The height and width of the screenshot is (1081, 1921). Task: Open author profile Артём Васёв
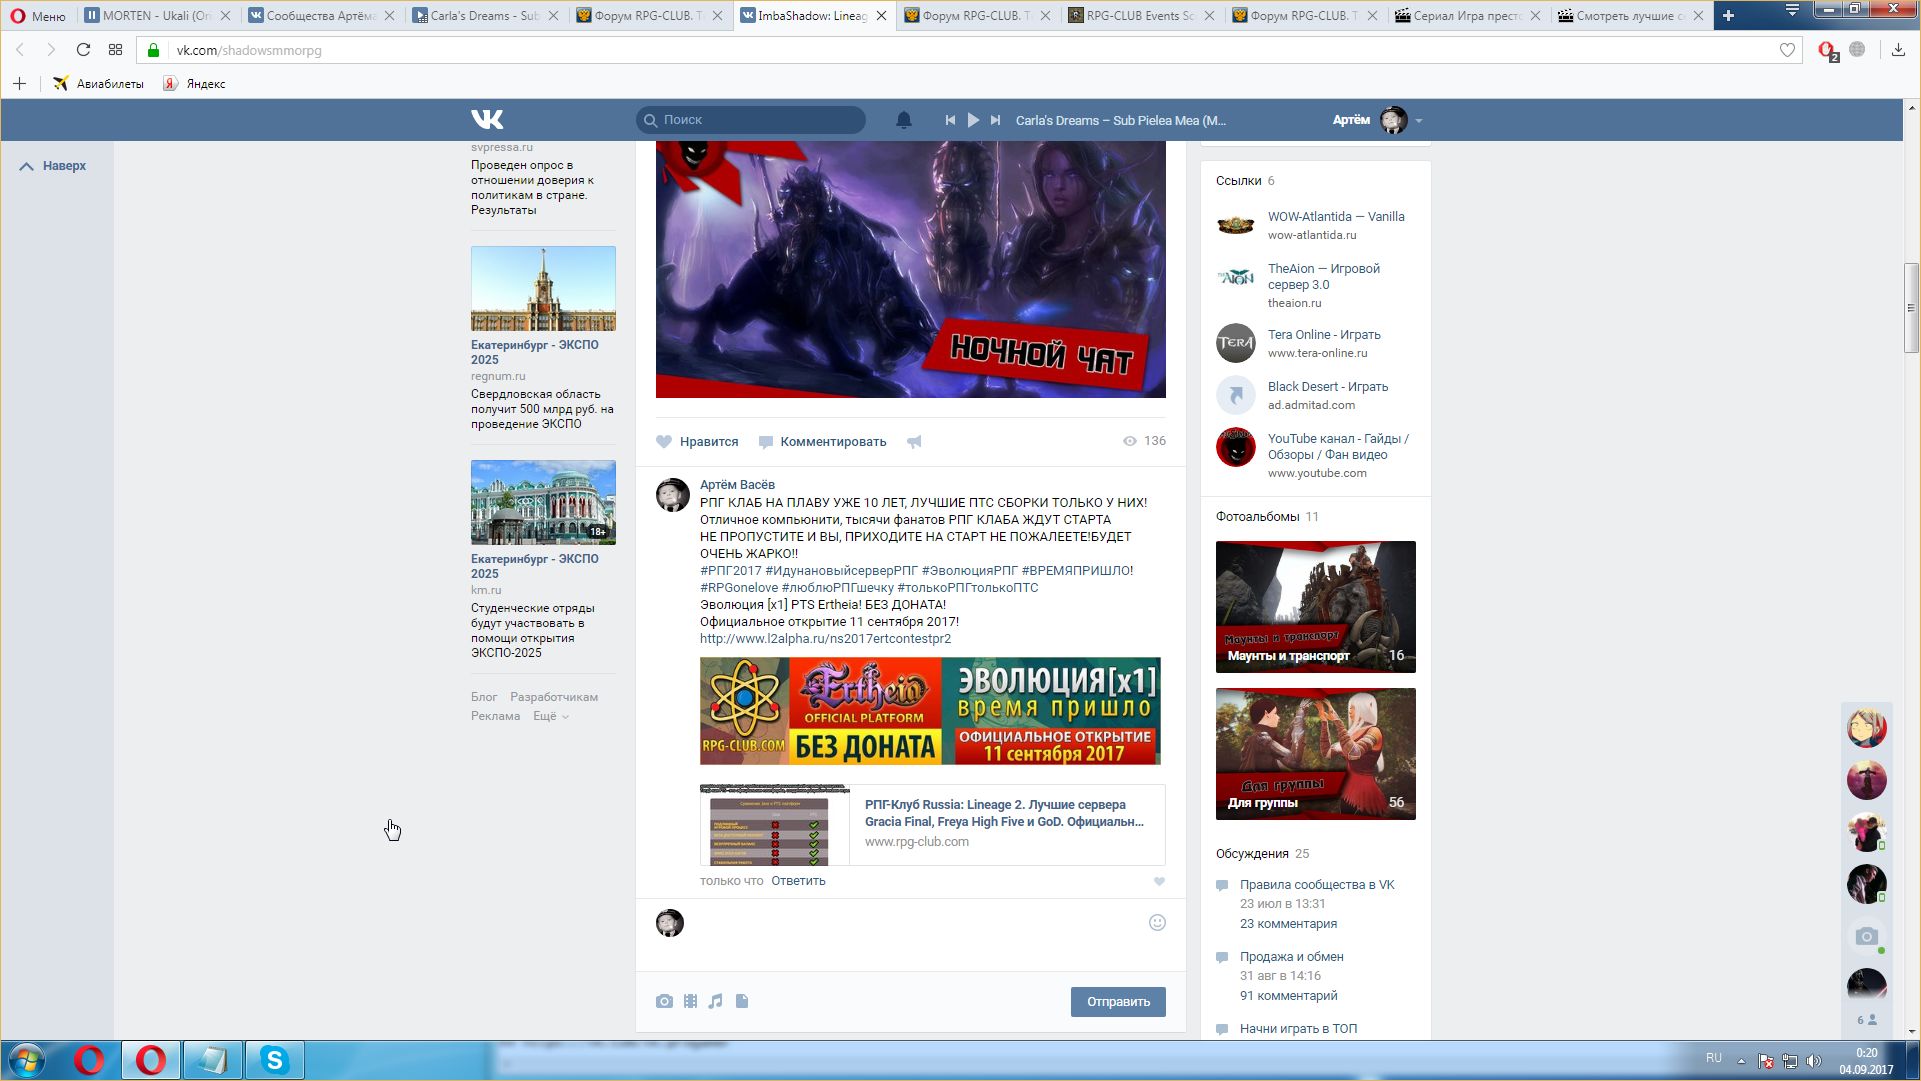737,485
